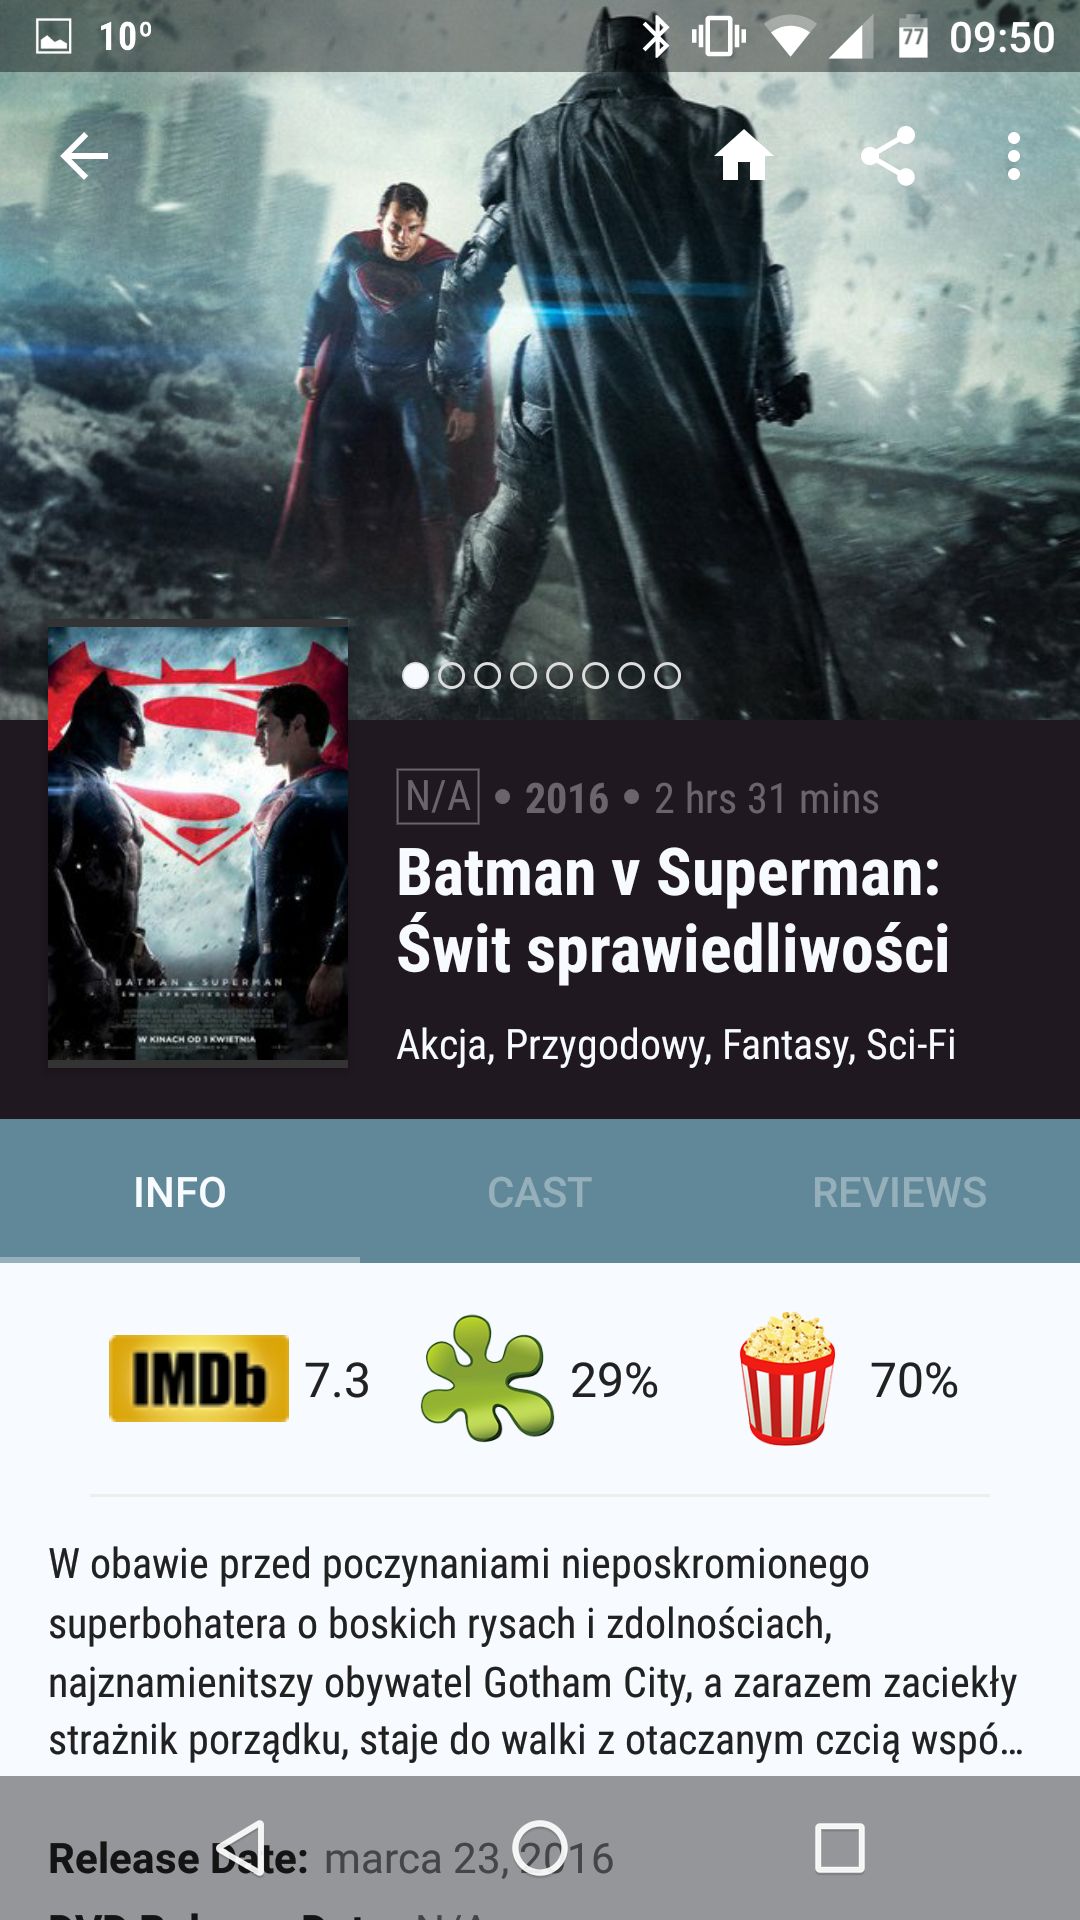The width and height of the screenshot is (1080, 1920).
Task: Tap the green splat Rotten Tomatoes icon
Action: [487, 1378]
